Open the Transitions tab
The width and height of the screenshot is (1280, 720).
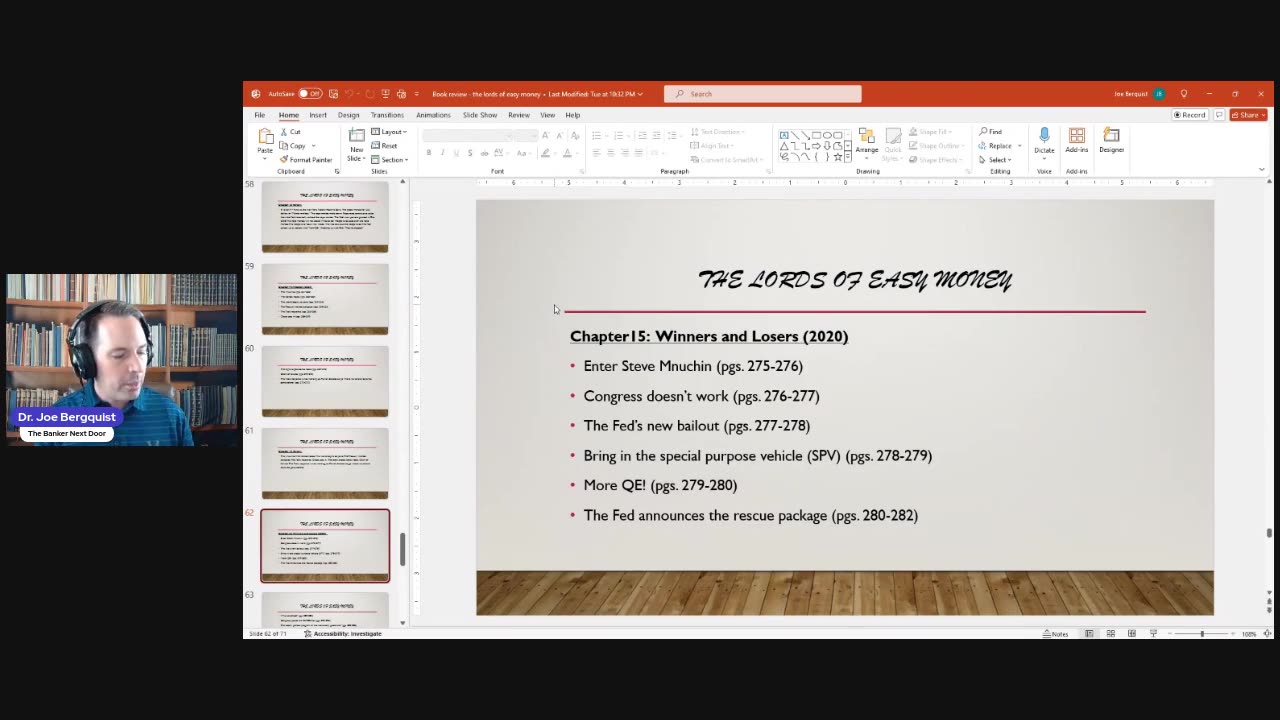[x=387, y=115]
